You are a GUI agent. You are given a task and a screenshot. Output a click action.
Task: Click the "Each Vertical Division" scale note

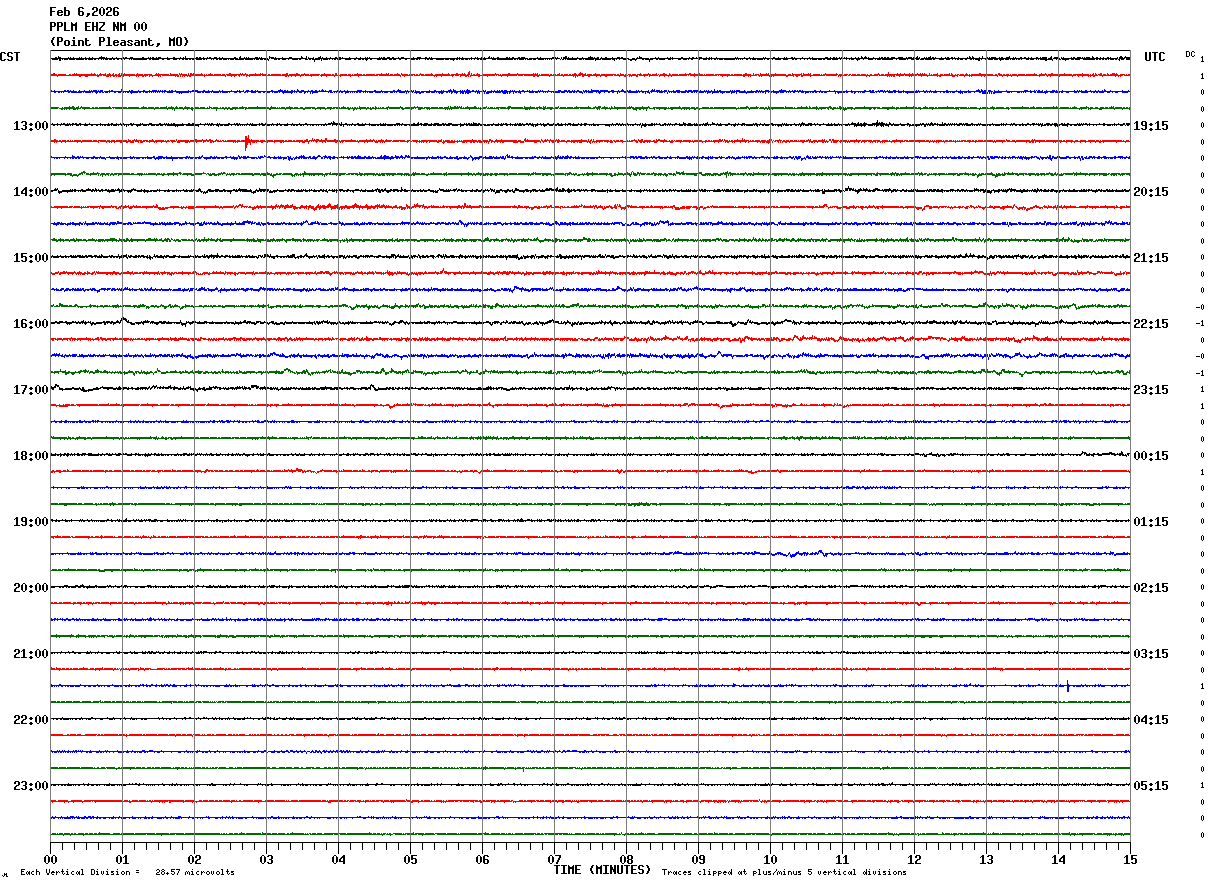(80, 873)
